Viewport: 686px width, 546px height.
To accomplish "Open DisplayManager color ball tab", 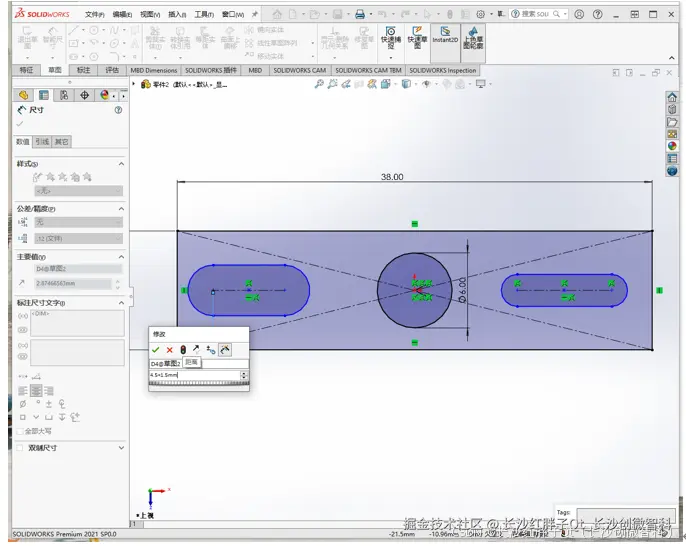I will coord(105,95).
